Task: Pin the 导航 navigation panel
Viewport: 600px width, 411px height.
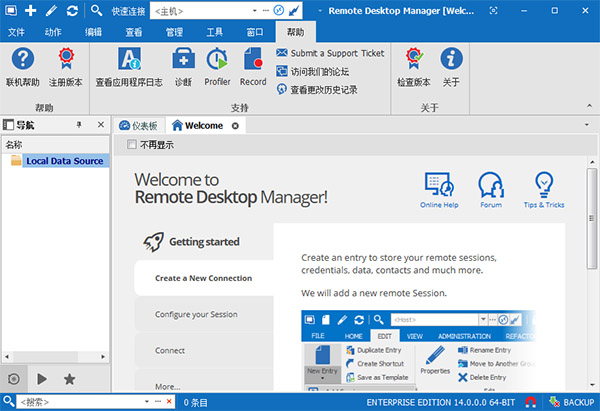Action: click(x=79, y=125)
